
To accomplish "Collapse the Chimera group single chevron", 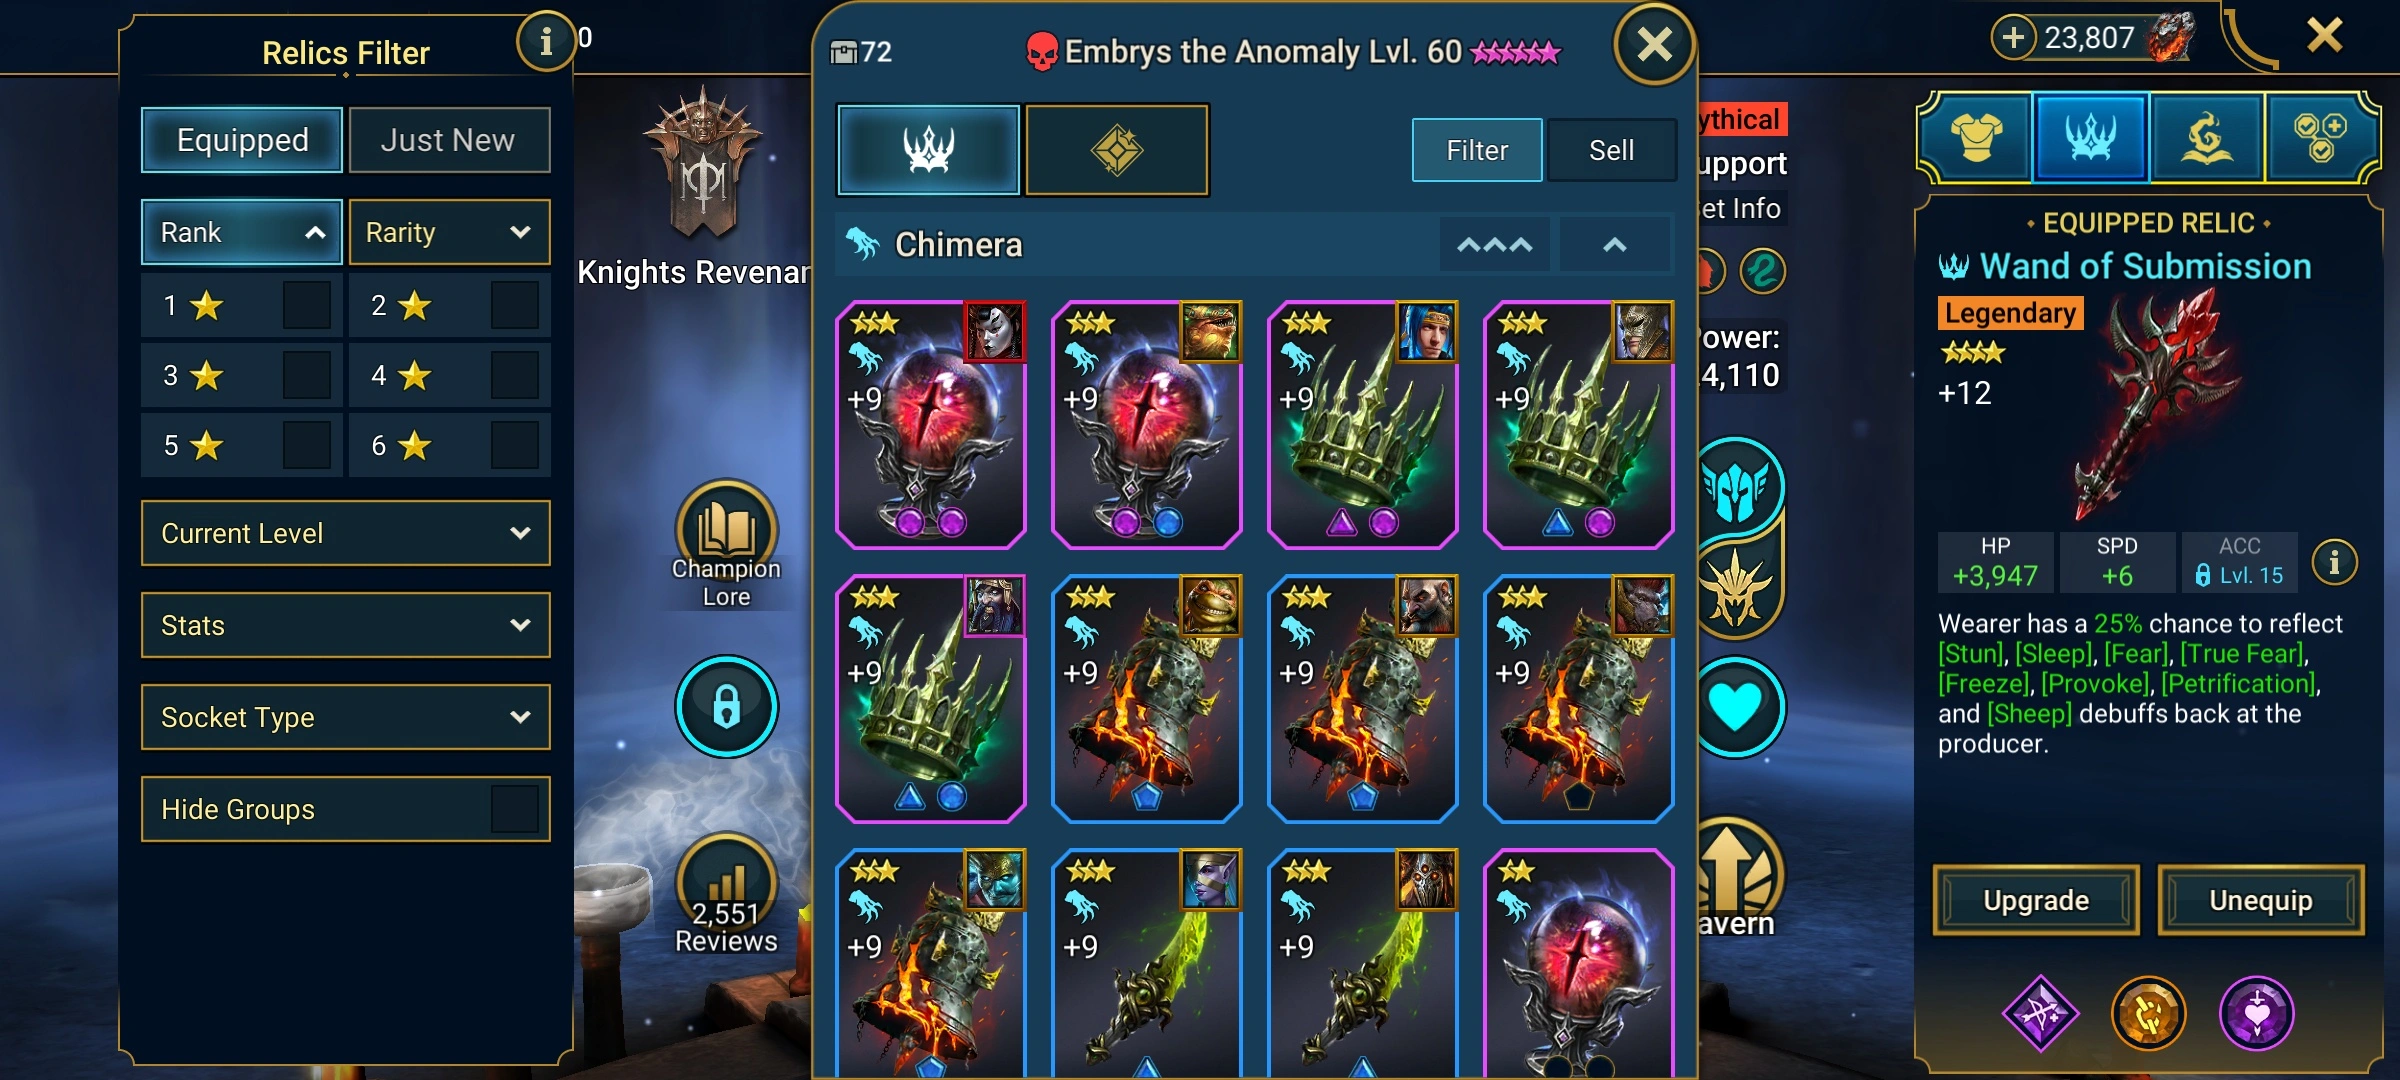I will click(x=1614, y=245).
